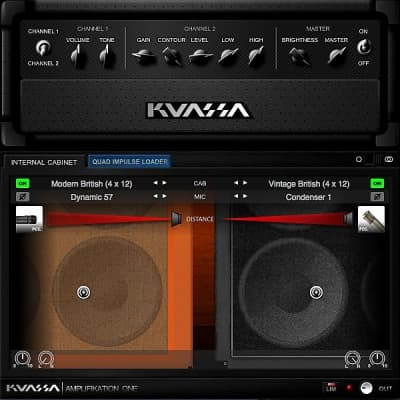Image resolution: width=400 pixels, height=400 pixels.
Task: Click the right cabinet level knob
Action: [377, 359]
